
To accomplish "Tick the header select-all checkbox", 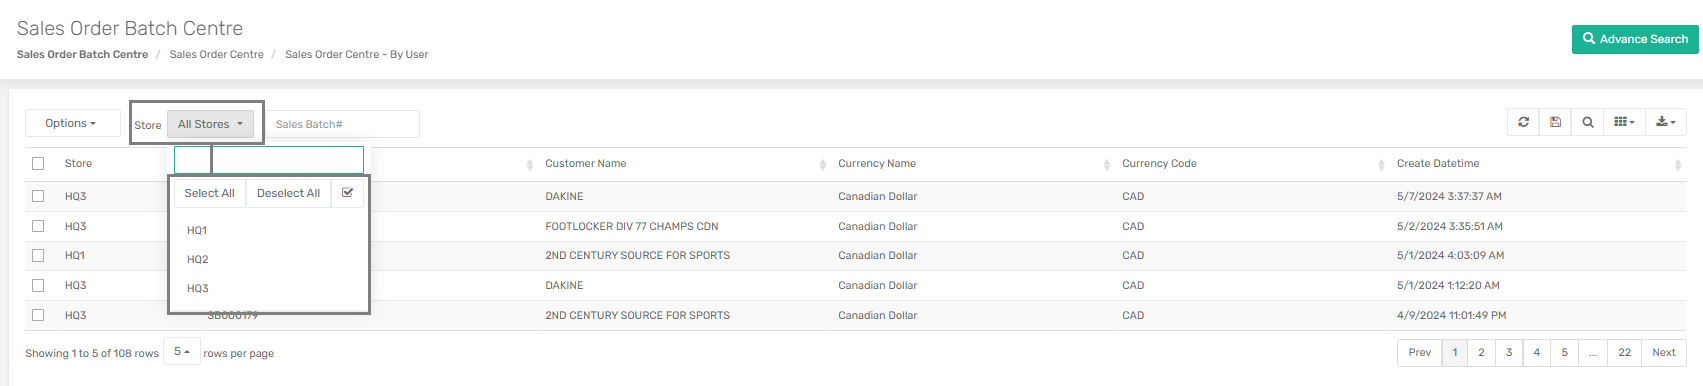I will pos(38,163).
